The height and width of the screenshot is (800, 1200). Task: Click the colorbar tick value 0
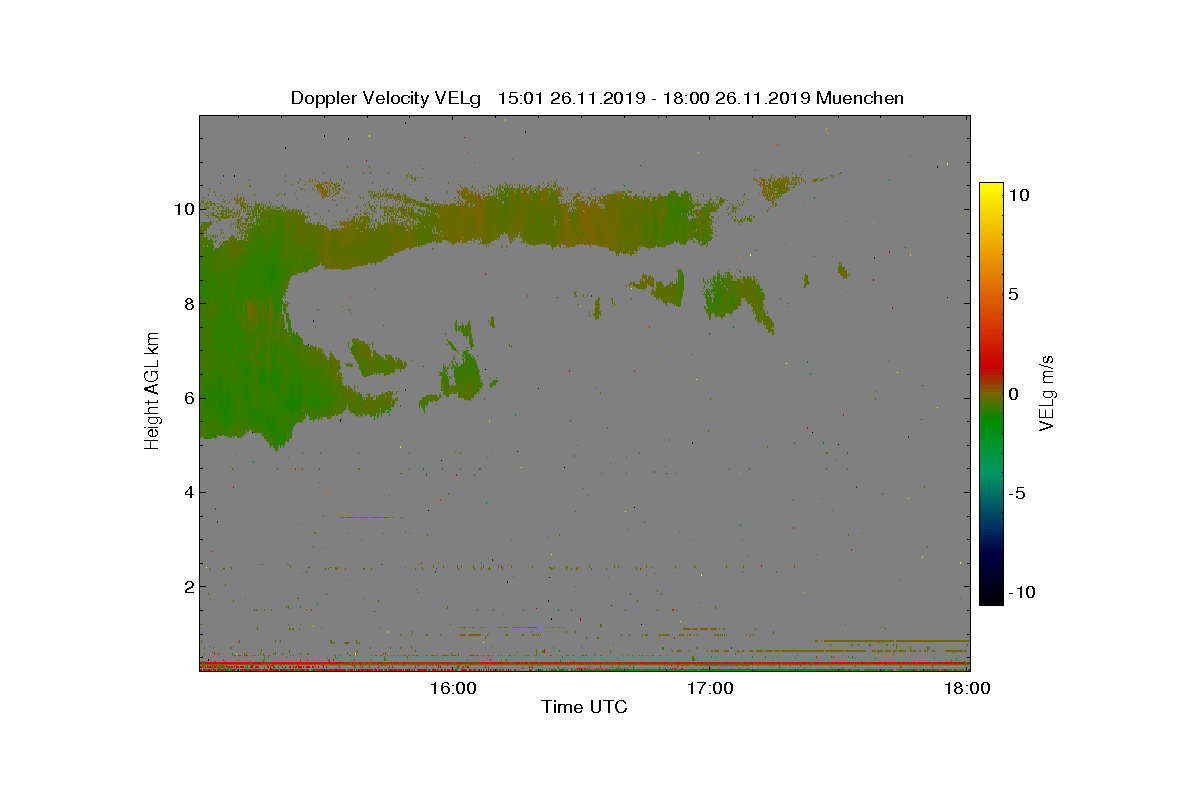pyautogui.click(x=1013, y=394)
